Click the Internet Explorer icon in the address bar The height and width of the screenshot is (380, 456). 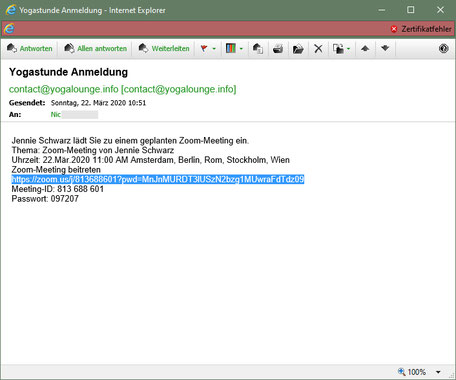[x=9, y=29]
